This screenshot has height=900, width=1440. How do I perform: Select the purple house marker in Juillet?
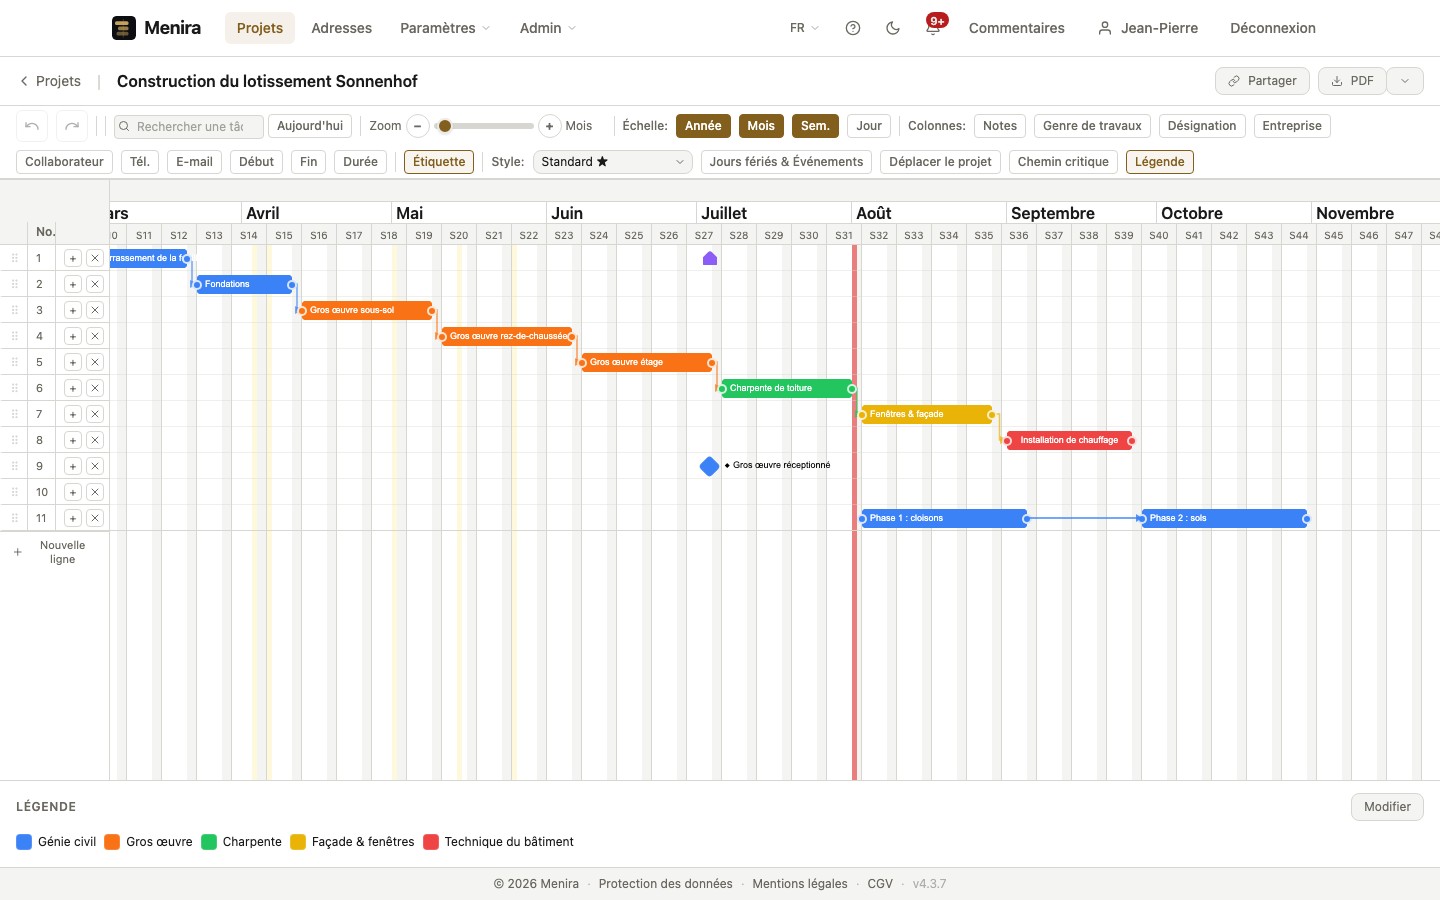coord(710,258)
